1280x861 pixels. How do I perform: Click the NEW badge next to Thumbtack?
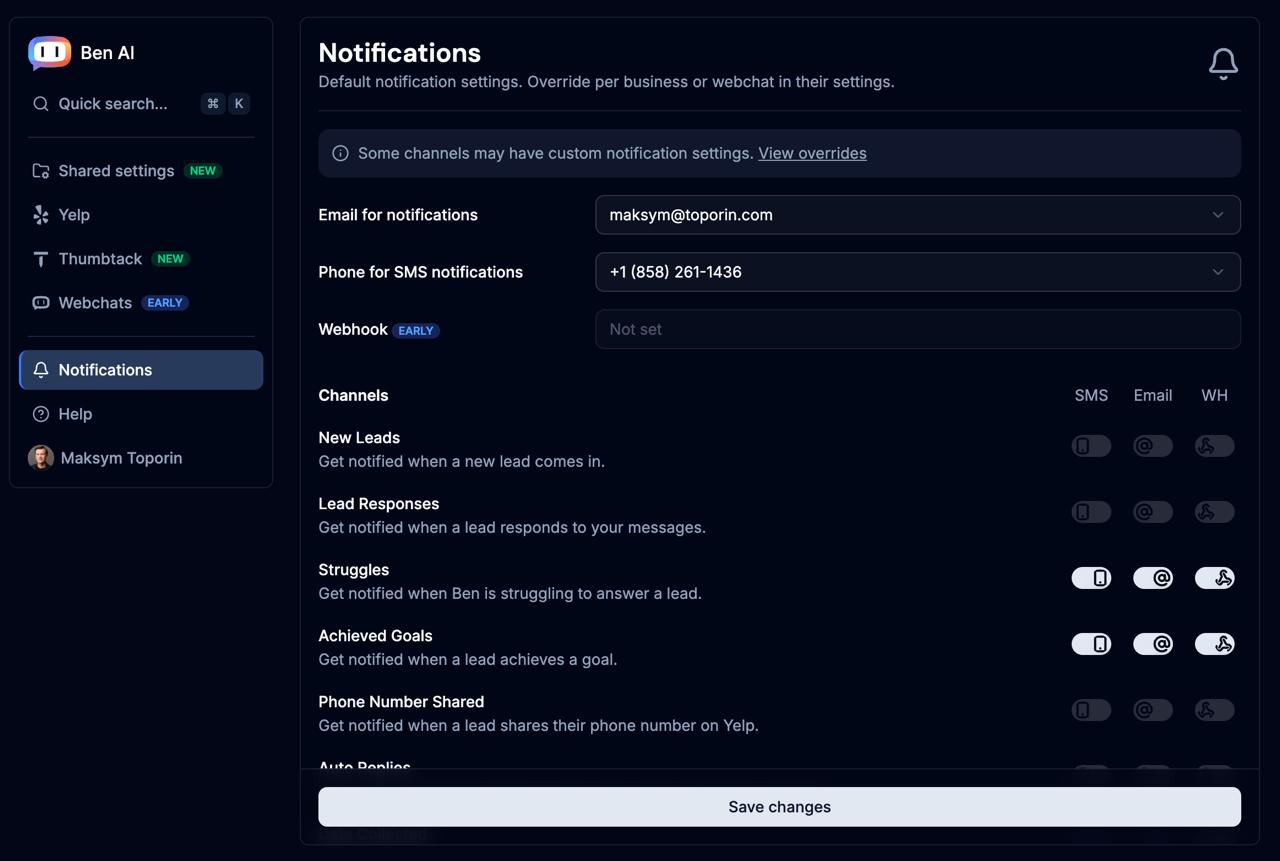pyautogui.click(x=170, y=259)
